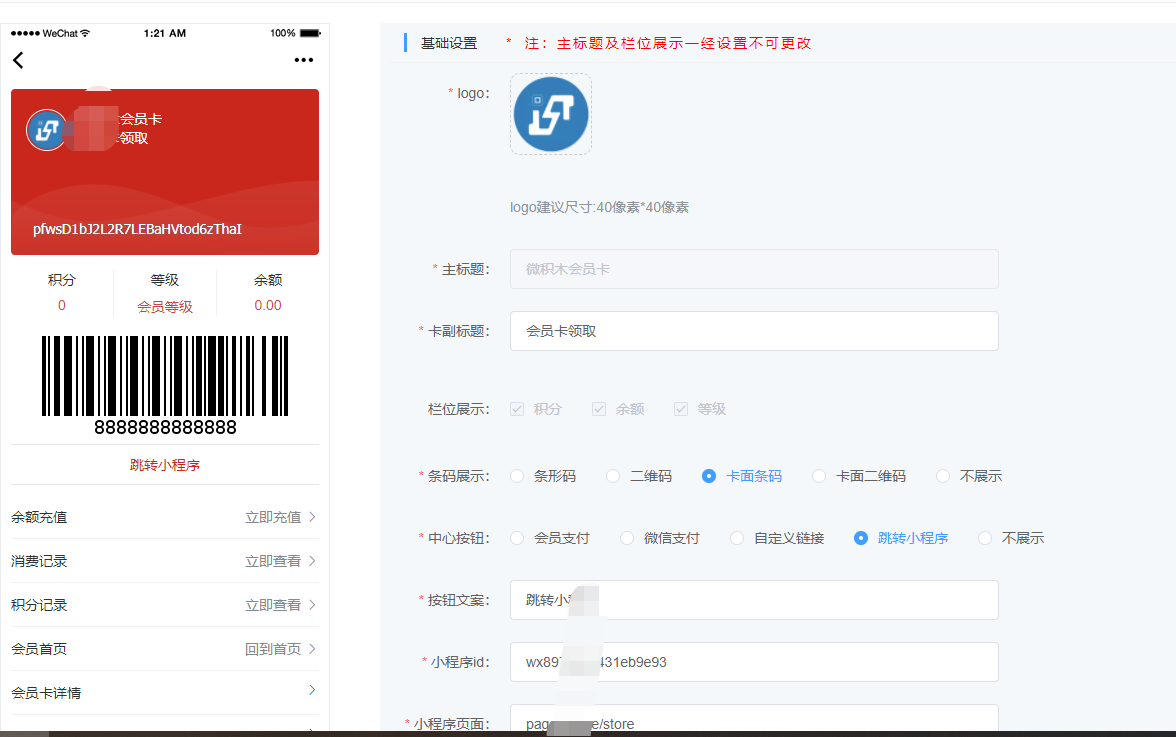
Task: Click the red 注 warning note
Action: click(x=659, y=43)
